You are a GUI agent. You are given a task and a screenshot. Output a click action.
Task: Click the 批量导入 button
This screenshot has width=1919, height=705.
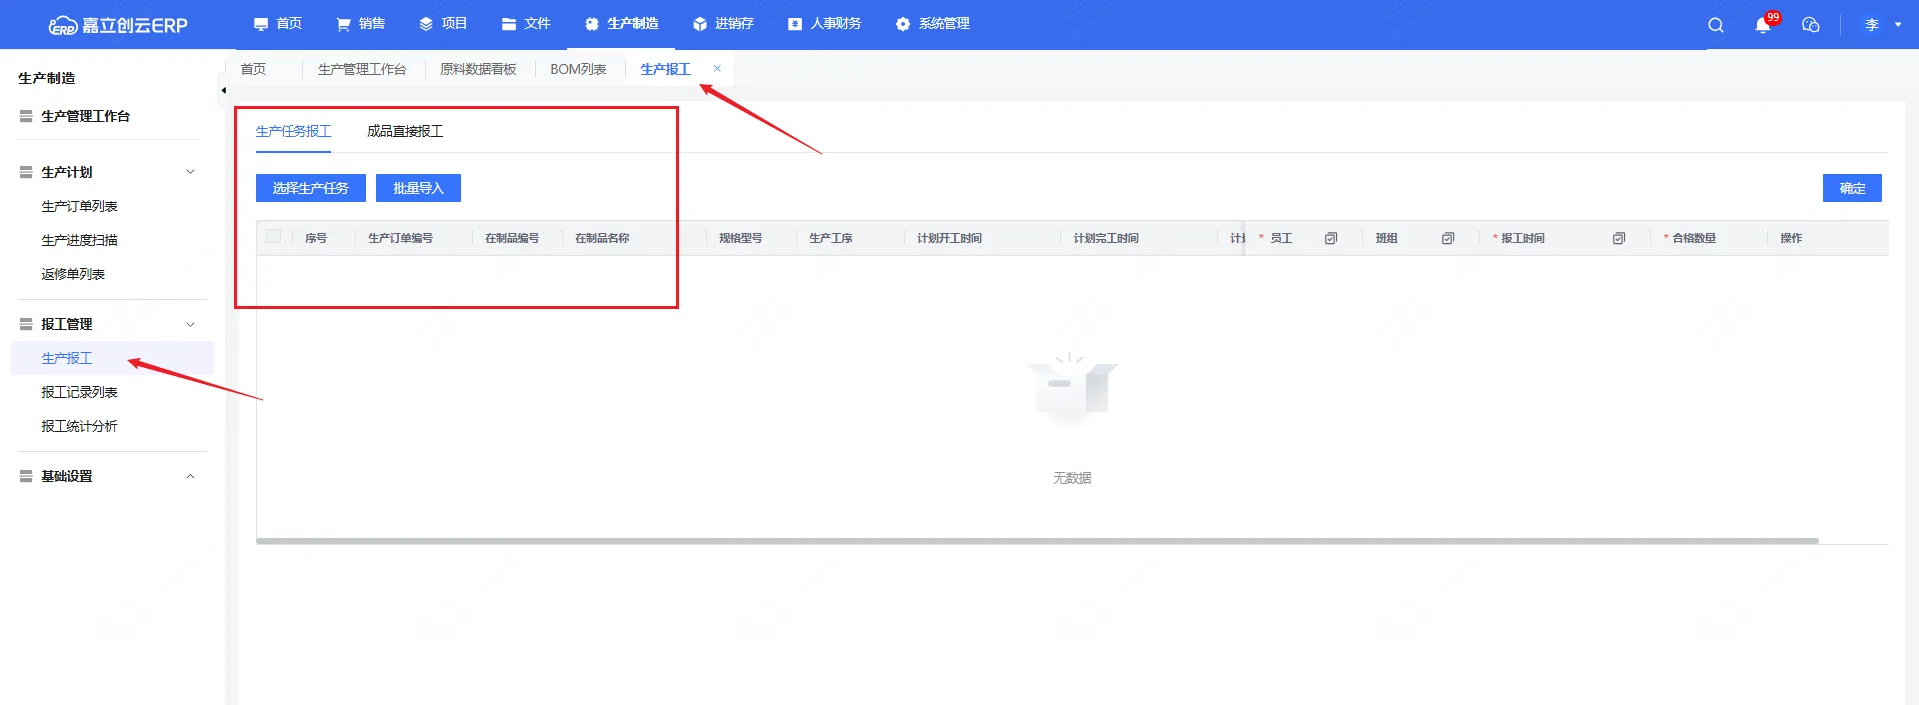(418, 188)
